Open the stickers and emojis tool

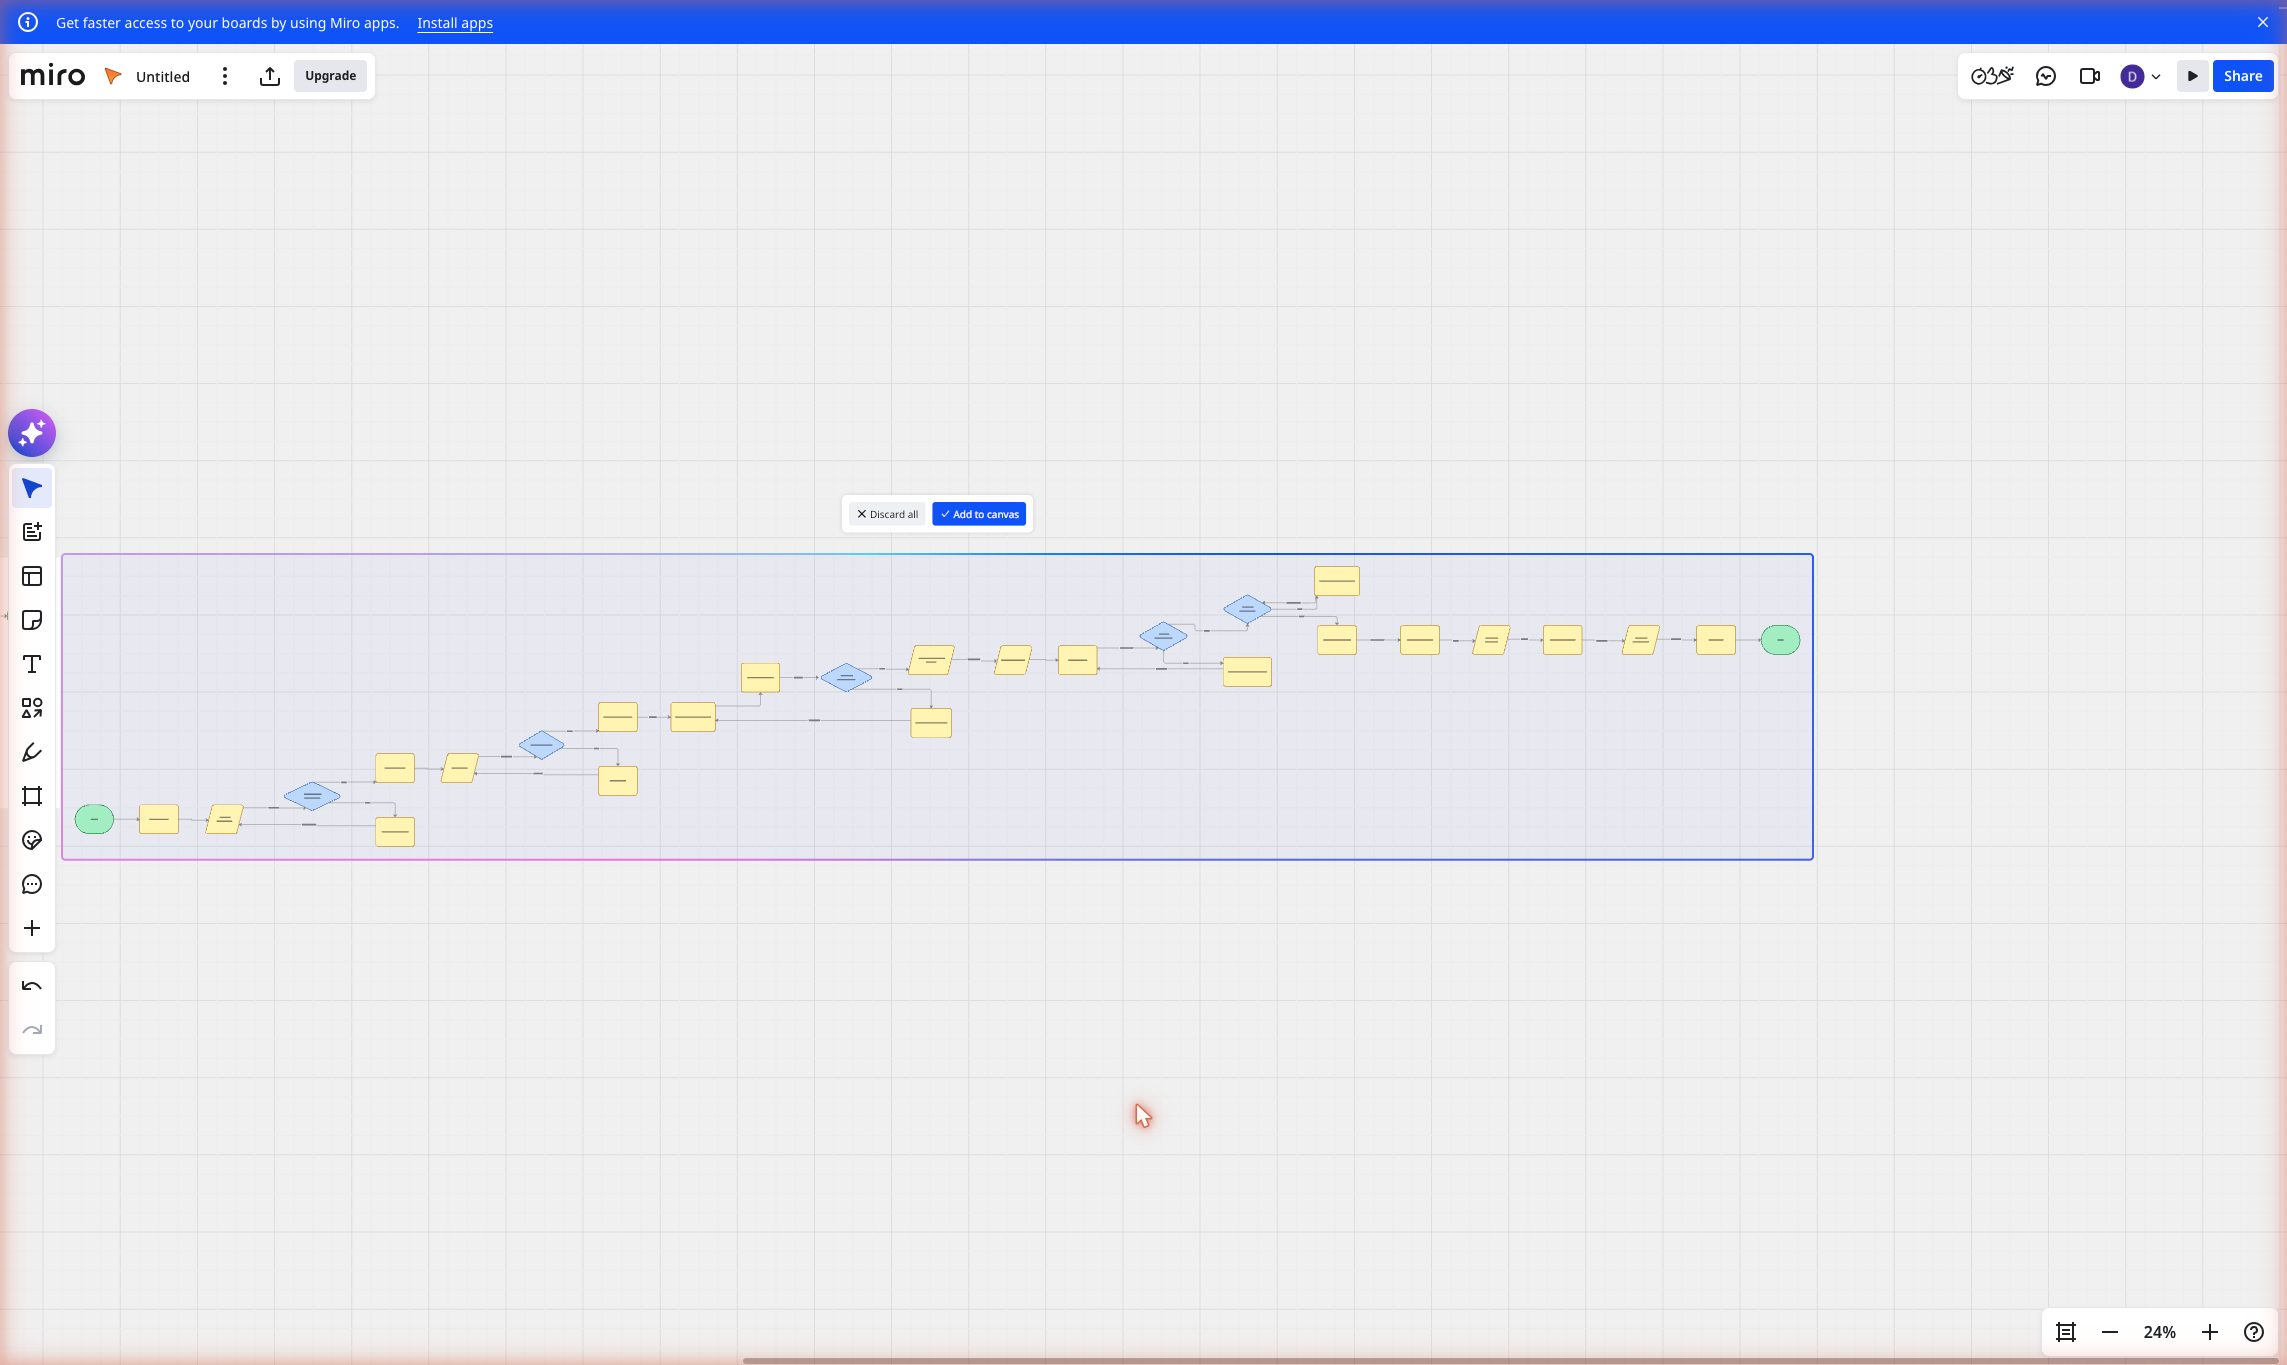point(32,840)
